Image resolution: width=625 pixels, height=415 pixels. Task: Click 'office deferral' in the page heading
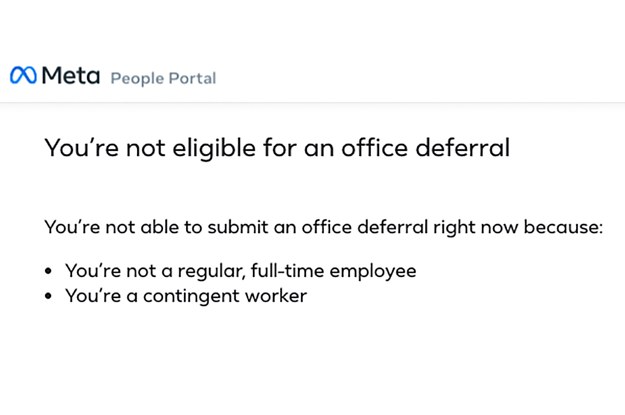426,148
